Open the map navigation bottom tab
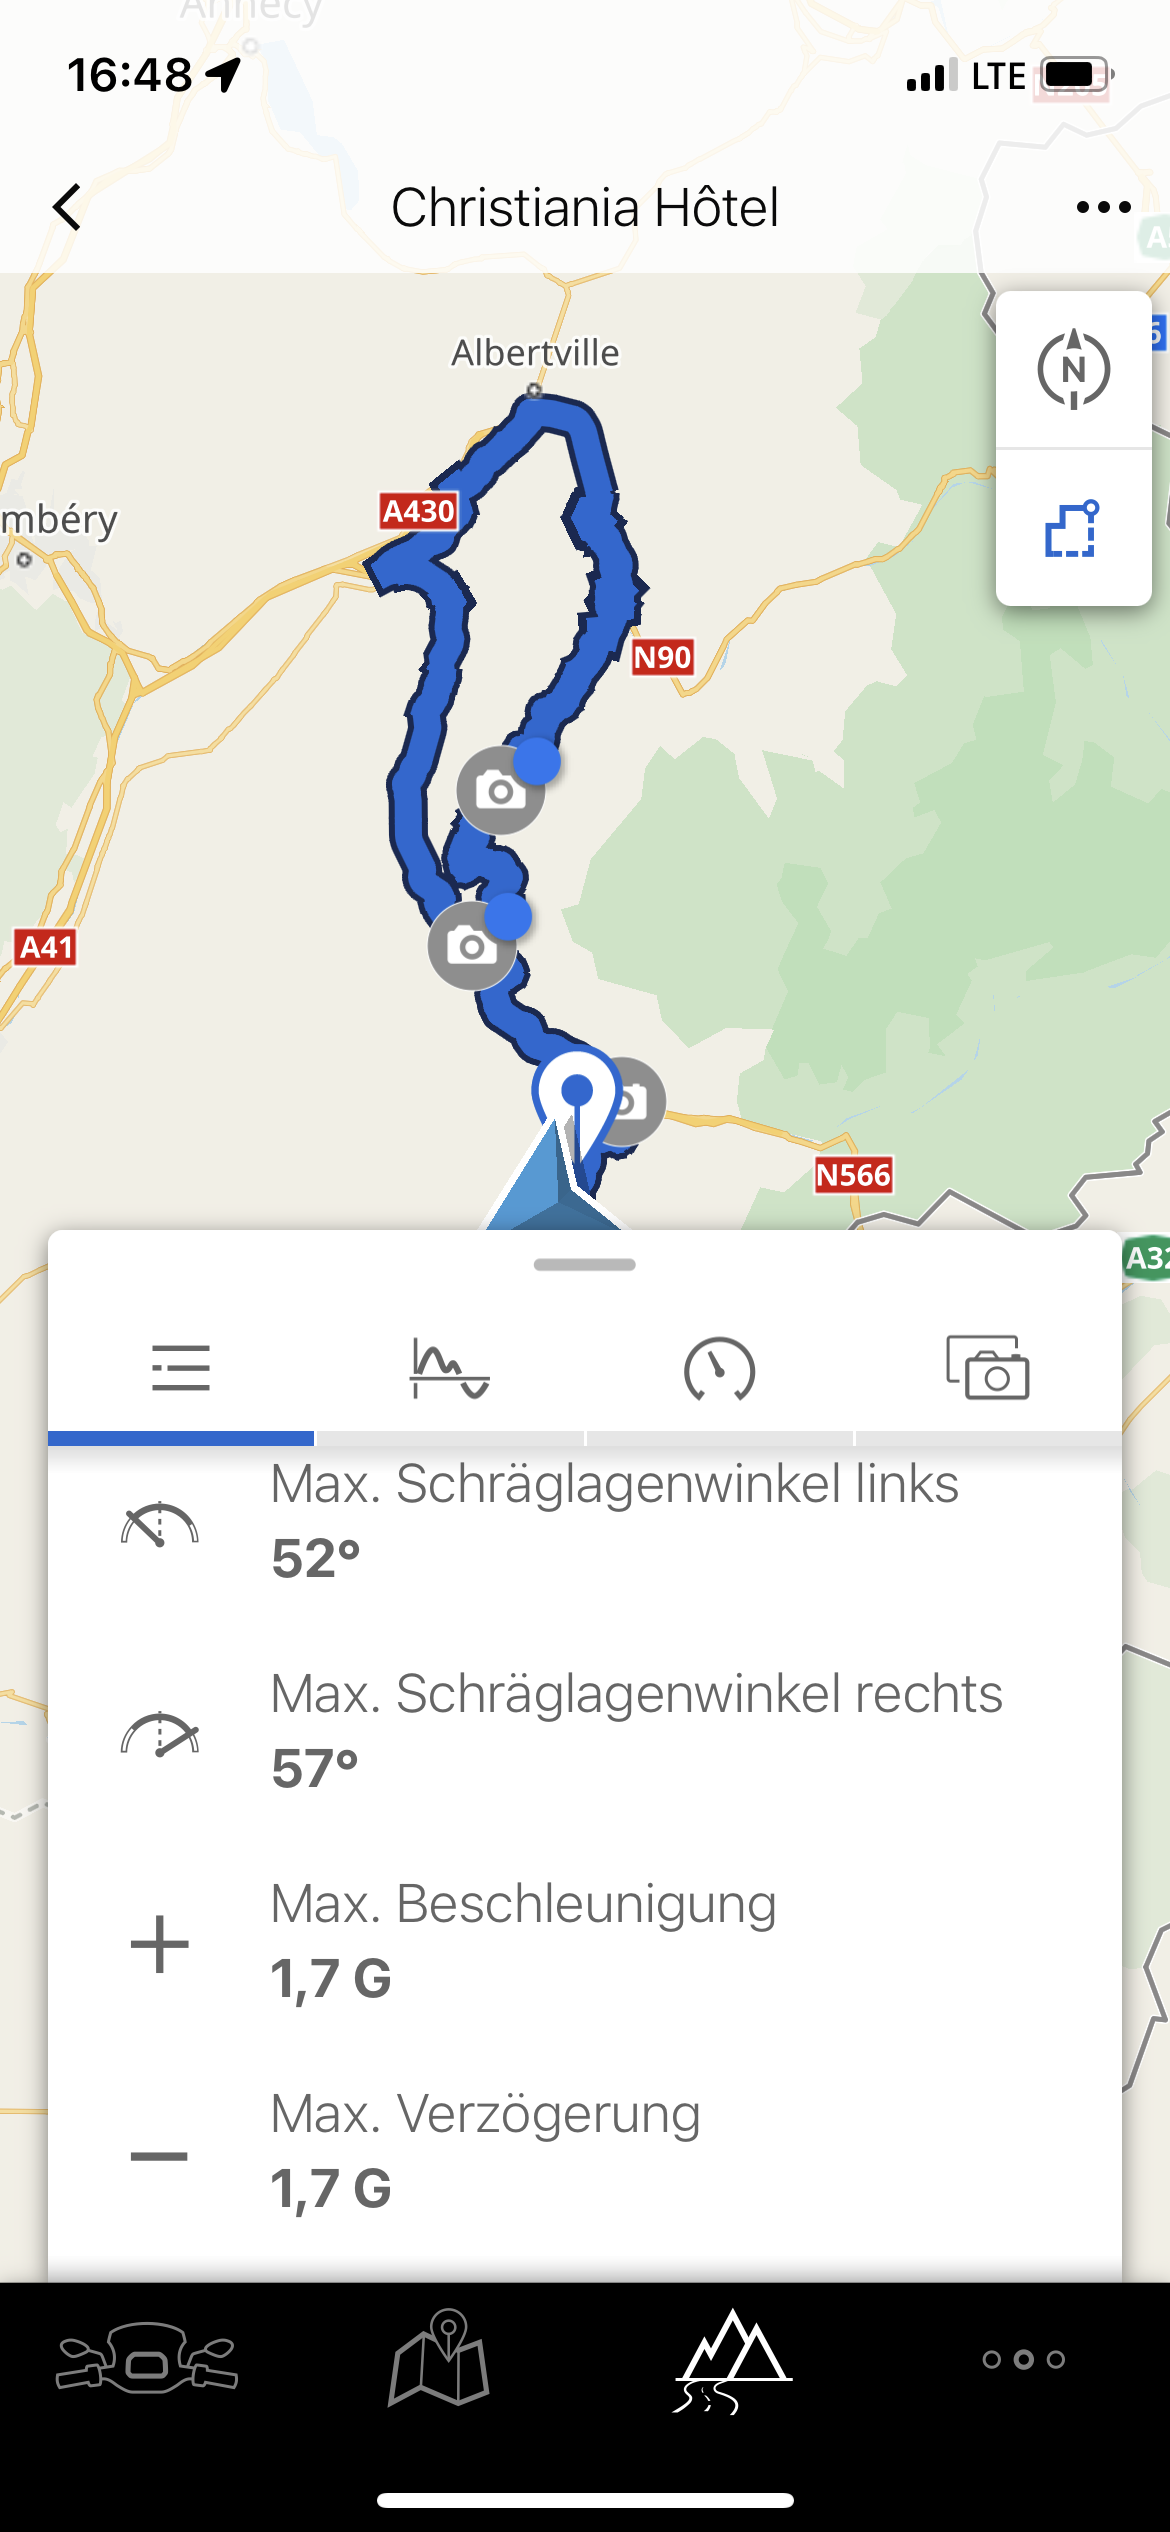Image resolution: width=1170 pixels, height=2532 pixels. tap(439, 2357)
